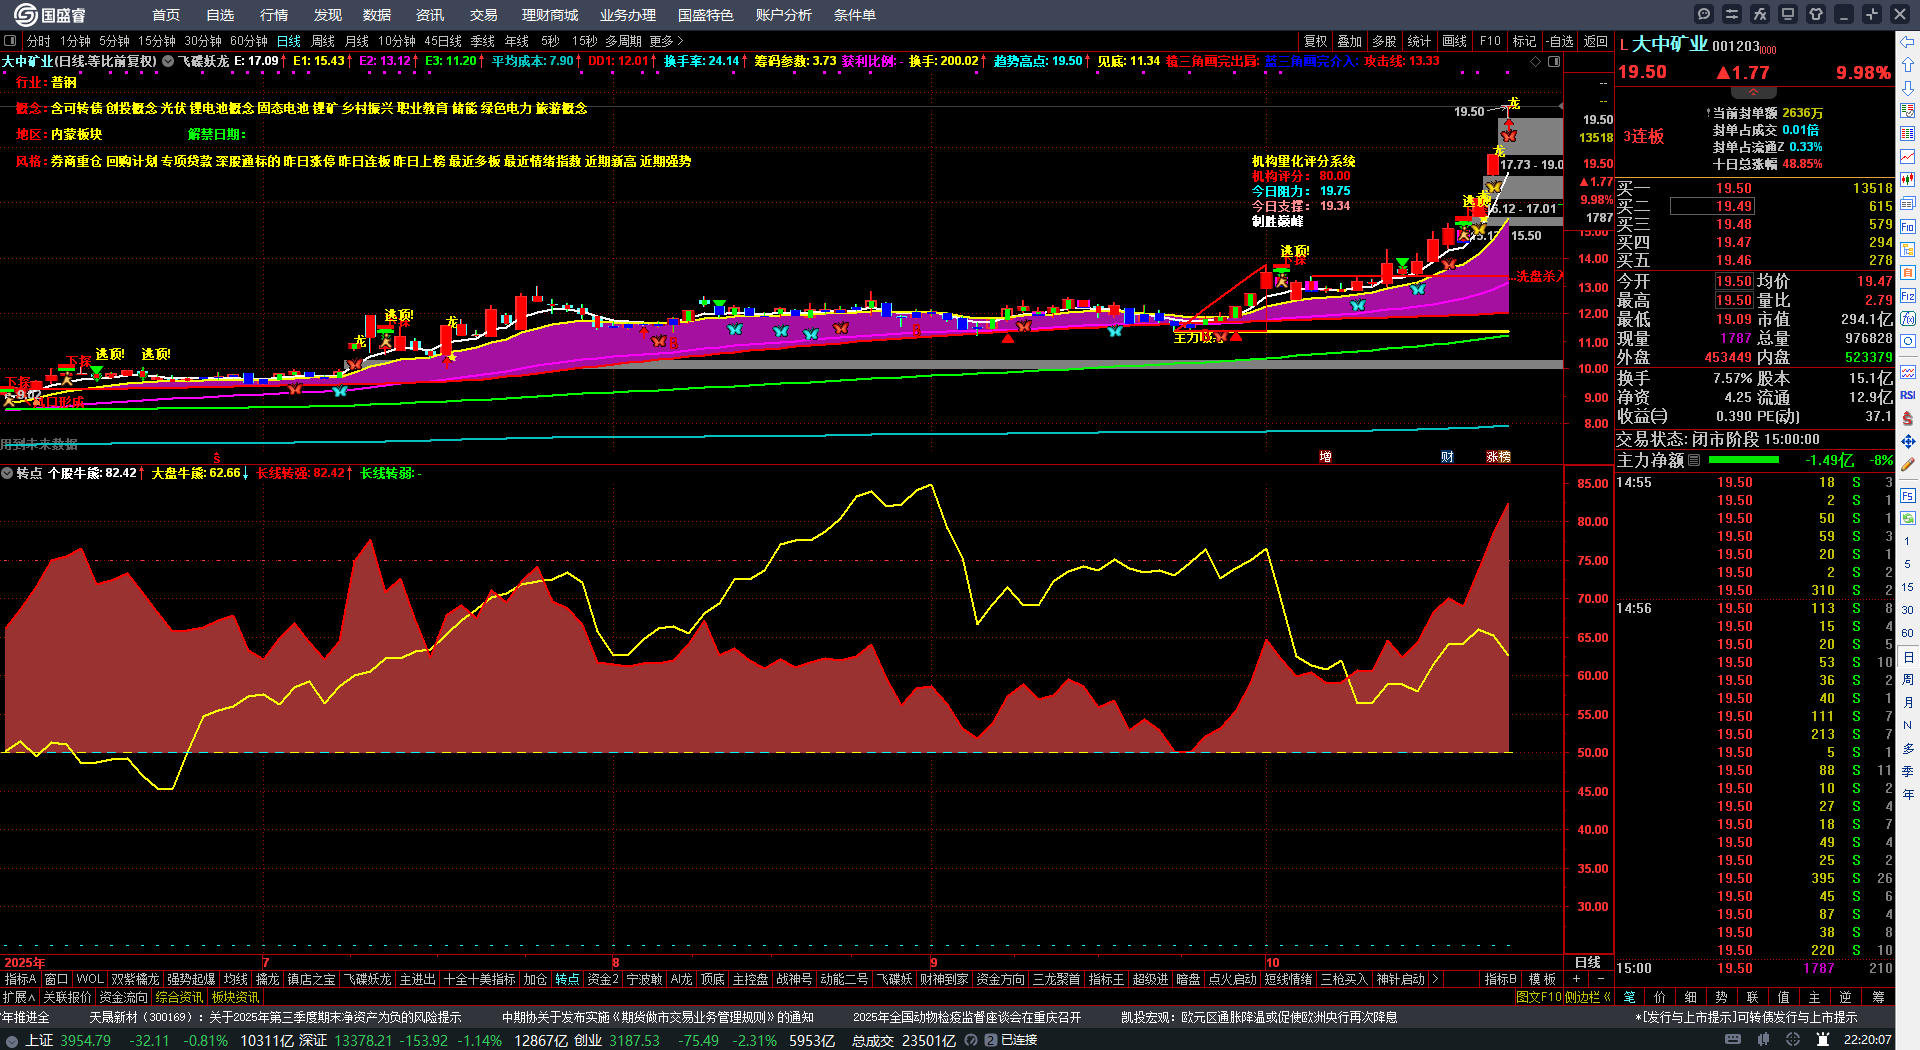The height and width of the screenshot is (1050, 1920).
Task: Open the FIZ icon in right sidebar
Action: pos(1908,296)
